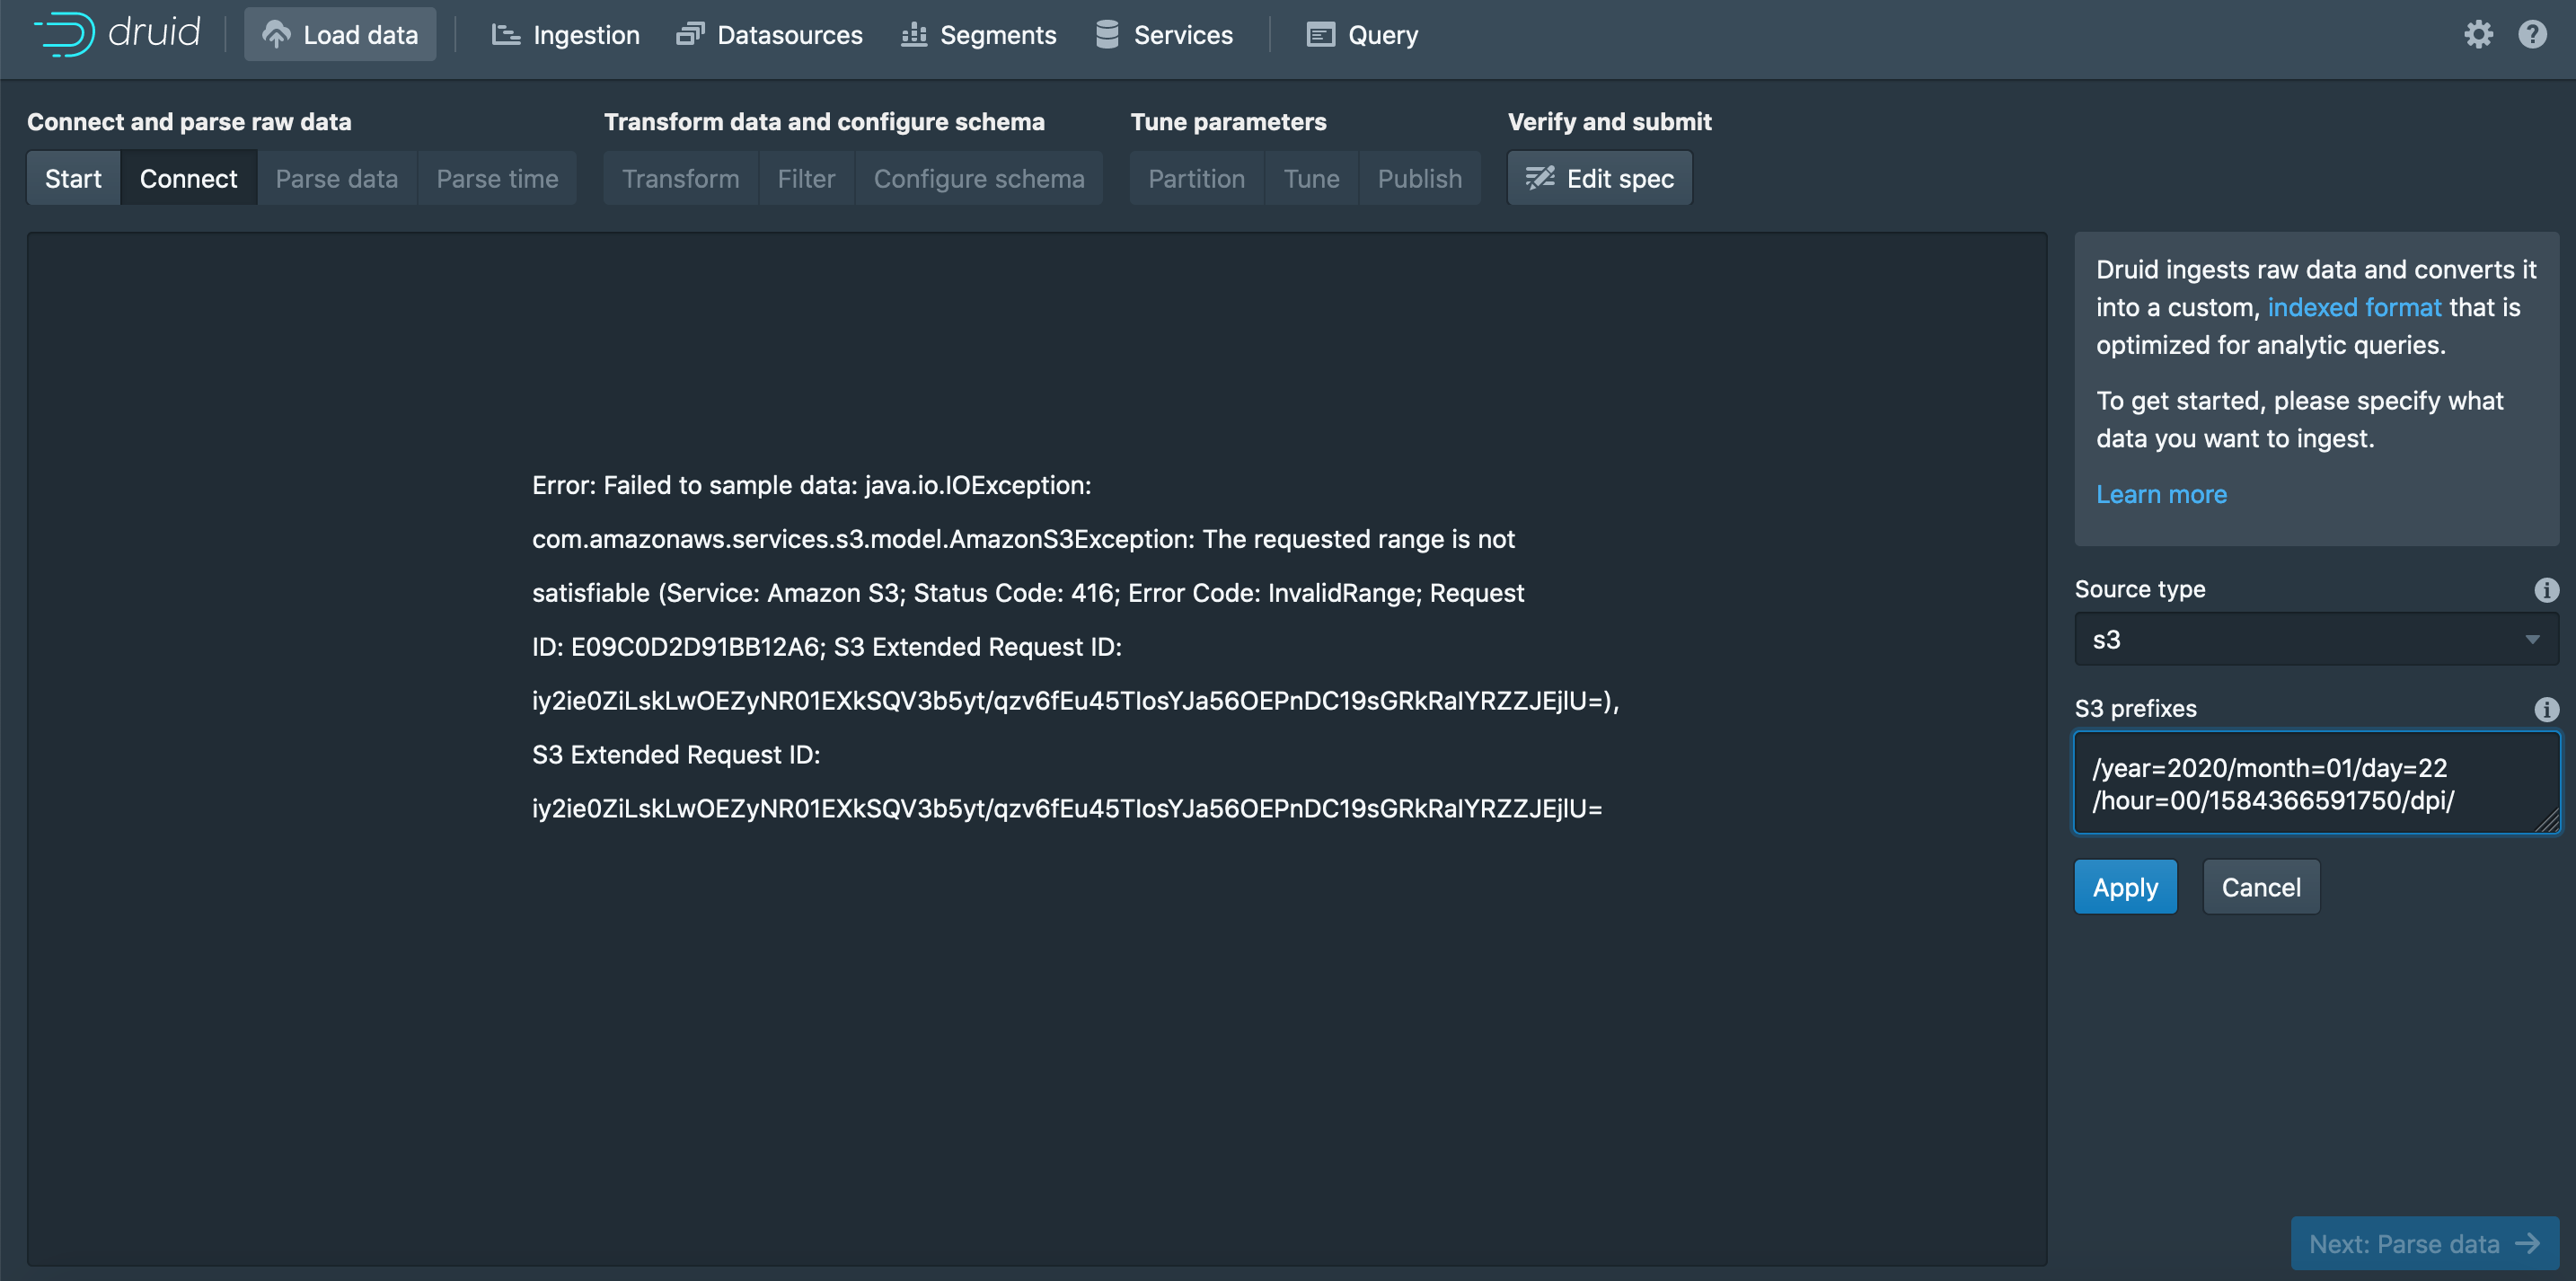
Task: Open Edit spec step
Action: tap(1599, 178)
